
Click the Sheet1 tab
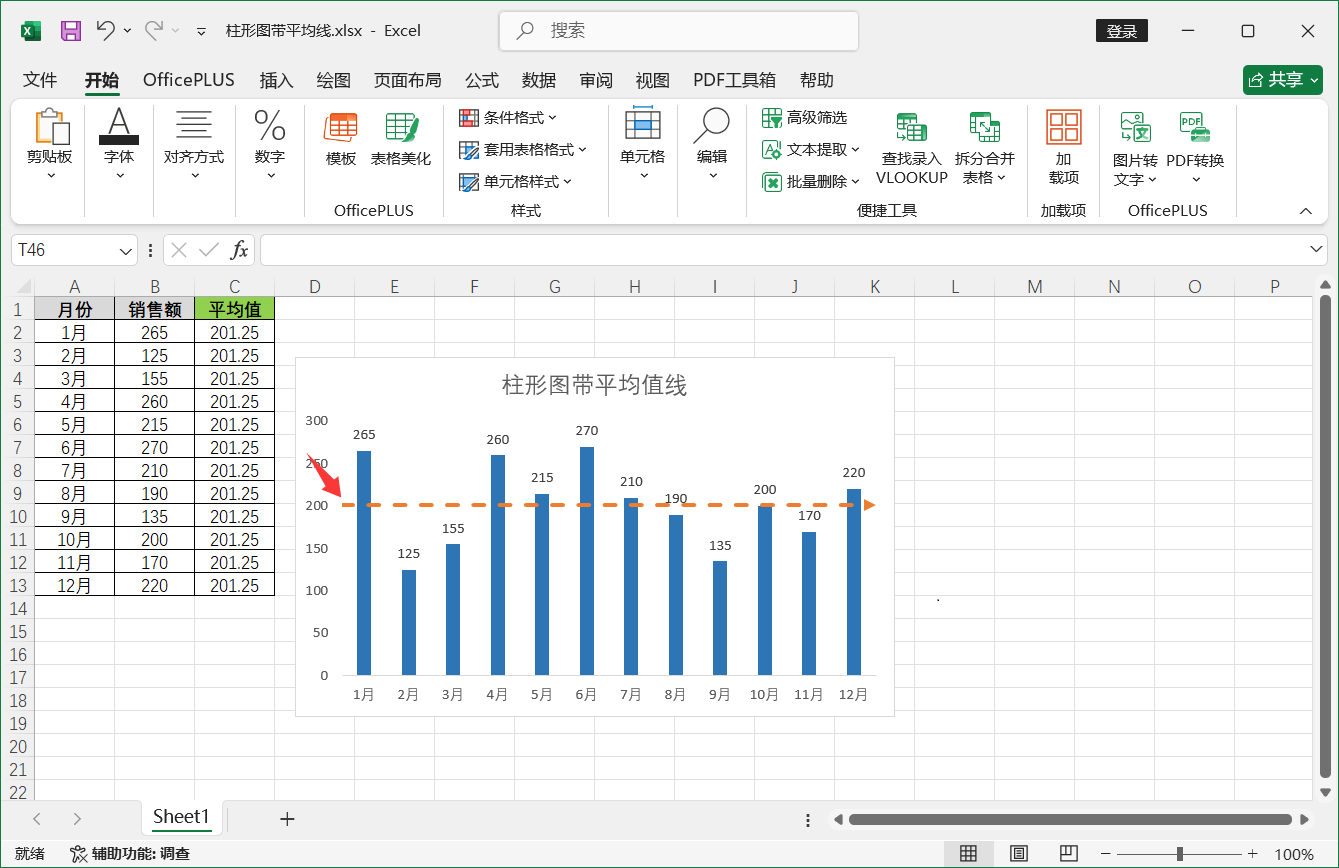pyautogui.click(x=181, y=817)
